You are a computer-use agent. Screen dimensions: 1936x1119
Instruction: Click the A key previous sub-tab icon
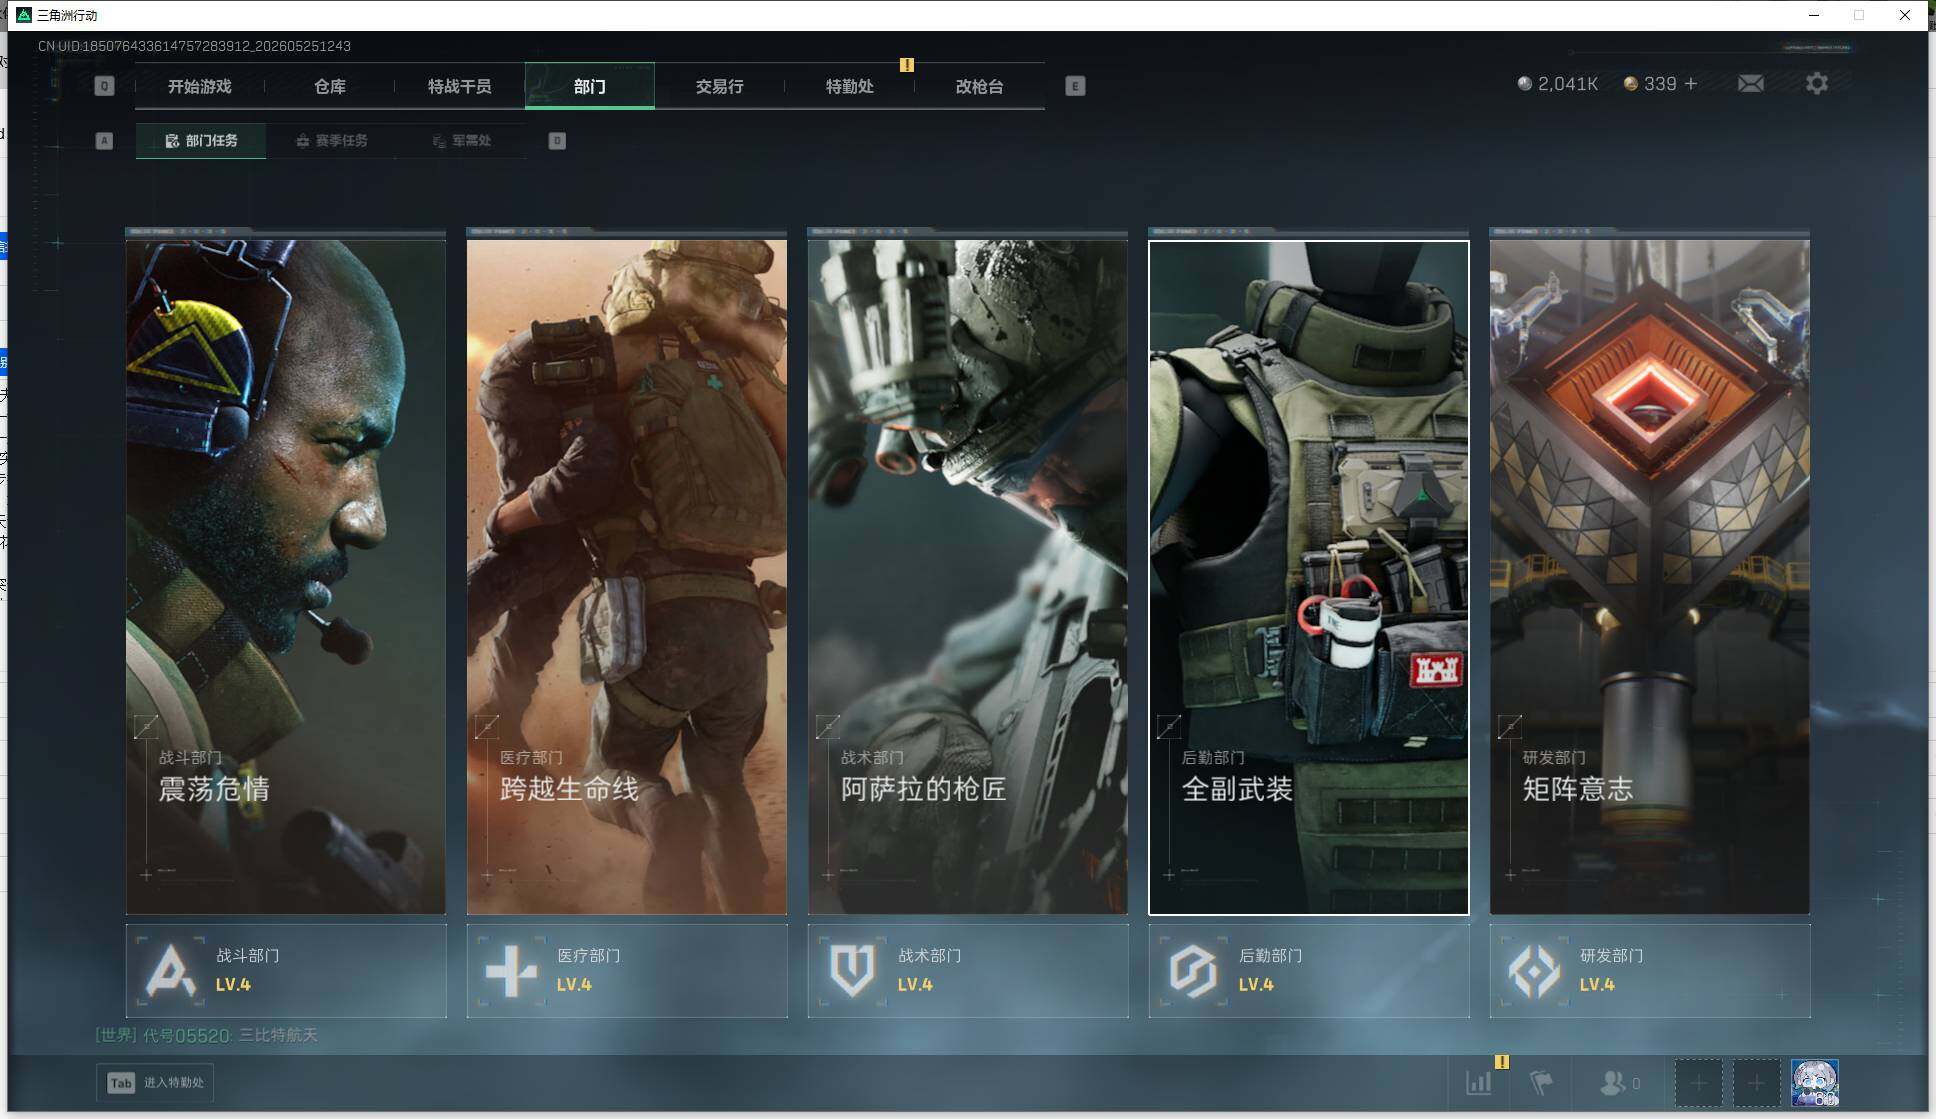pyautogui.click(x=104, y=141)
